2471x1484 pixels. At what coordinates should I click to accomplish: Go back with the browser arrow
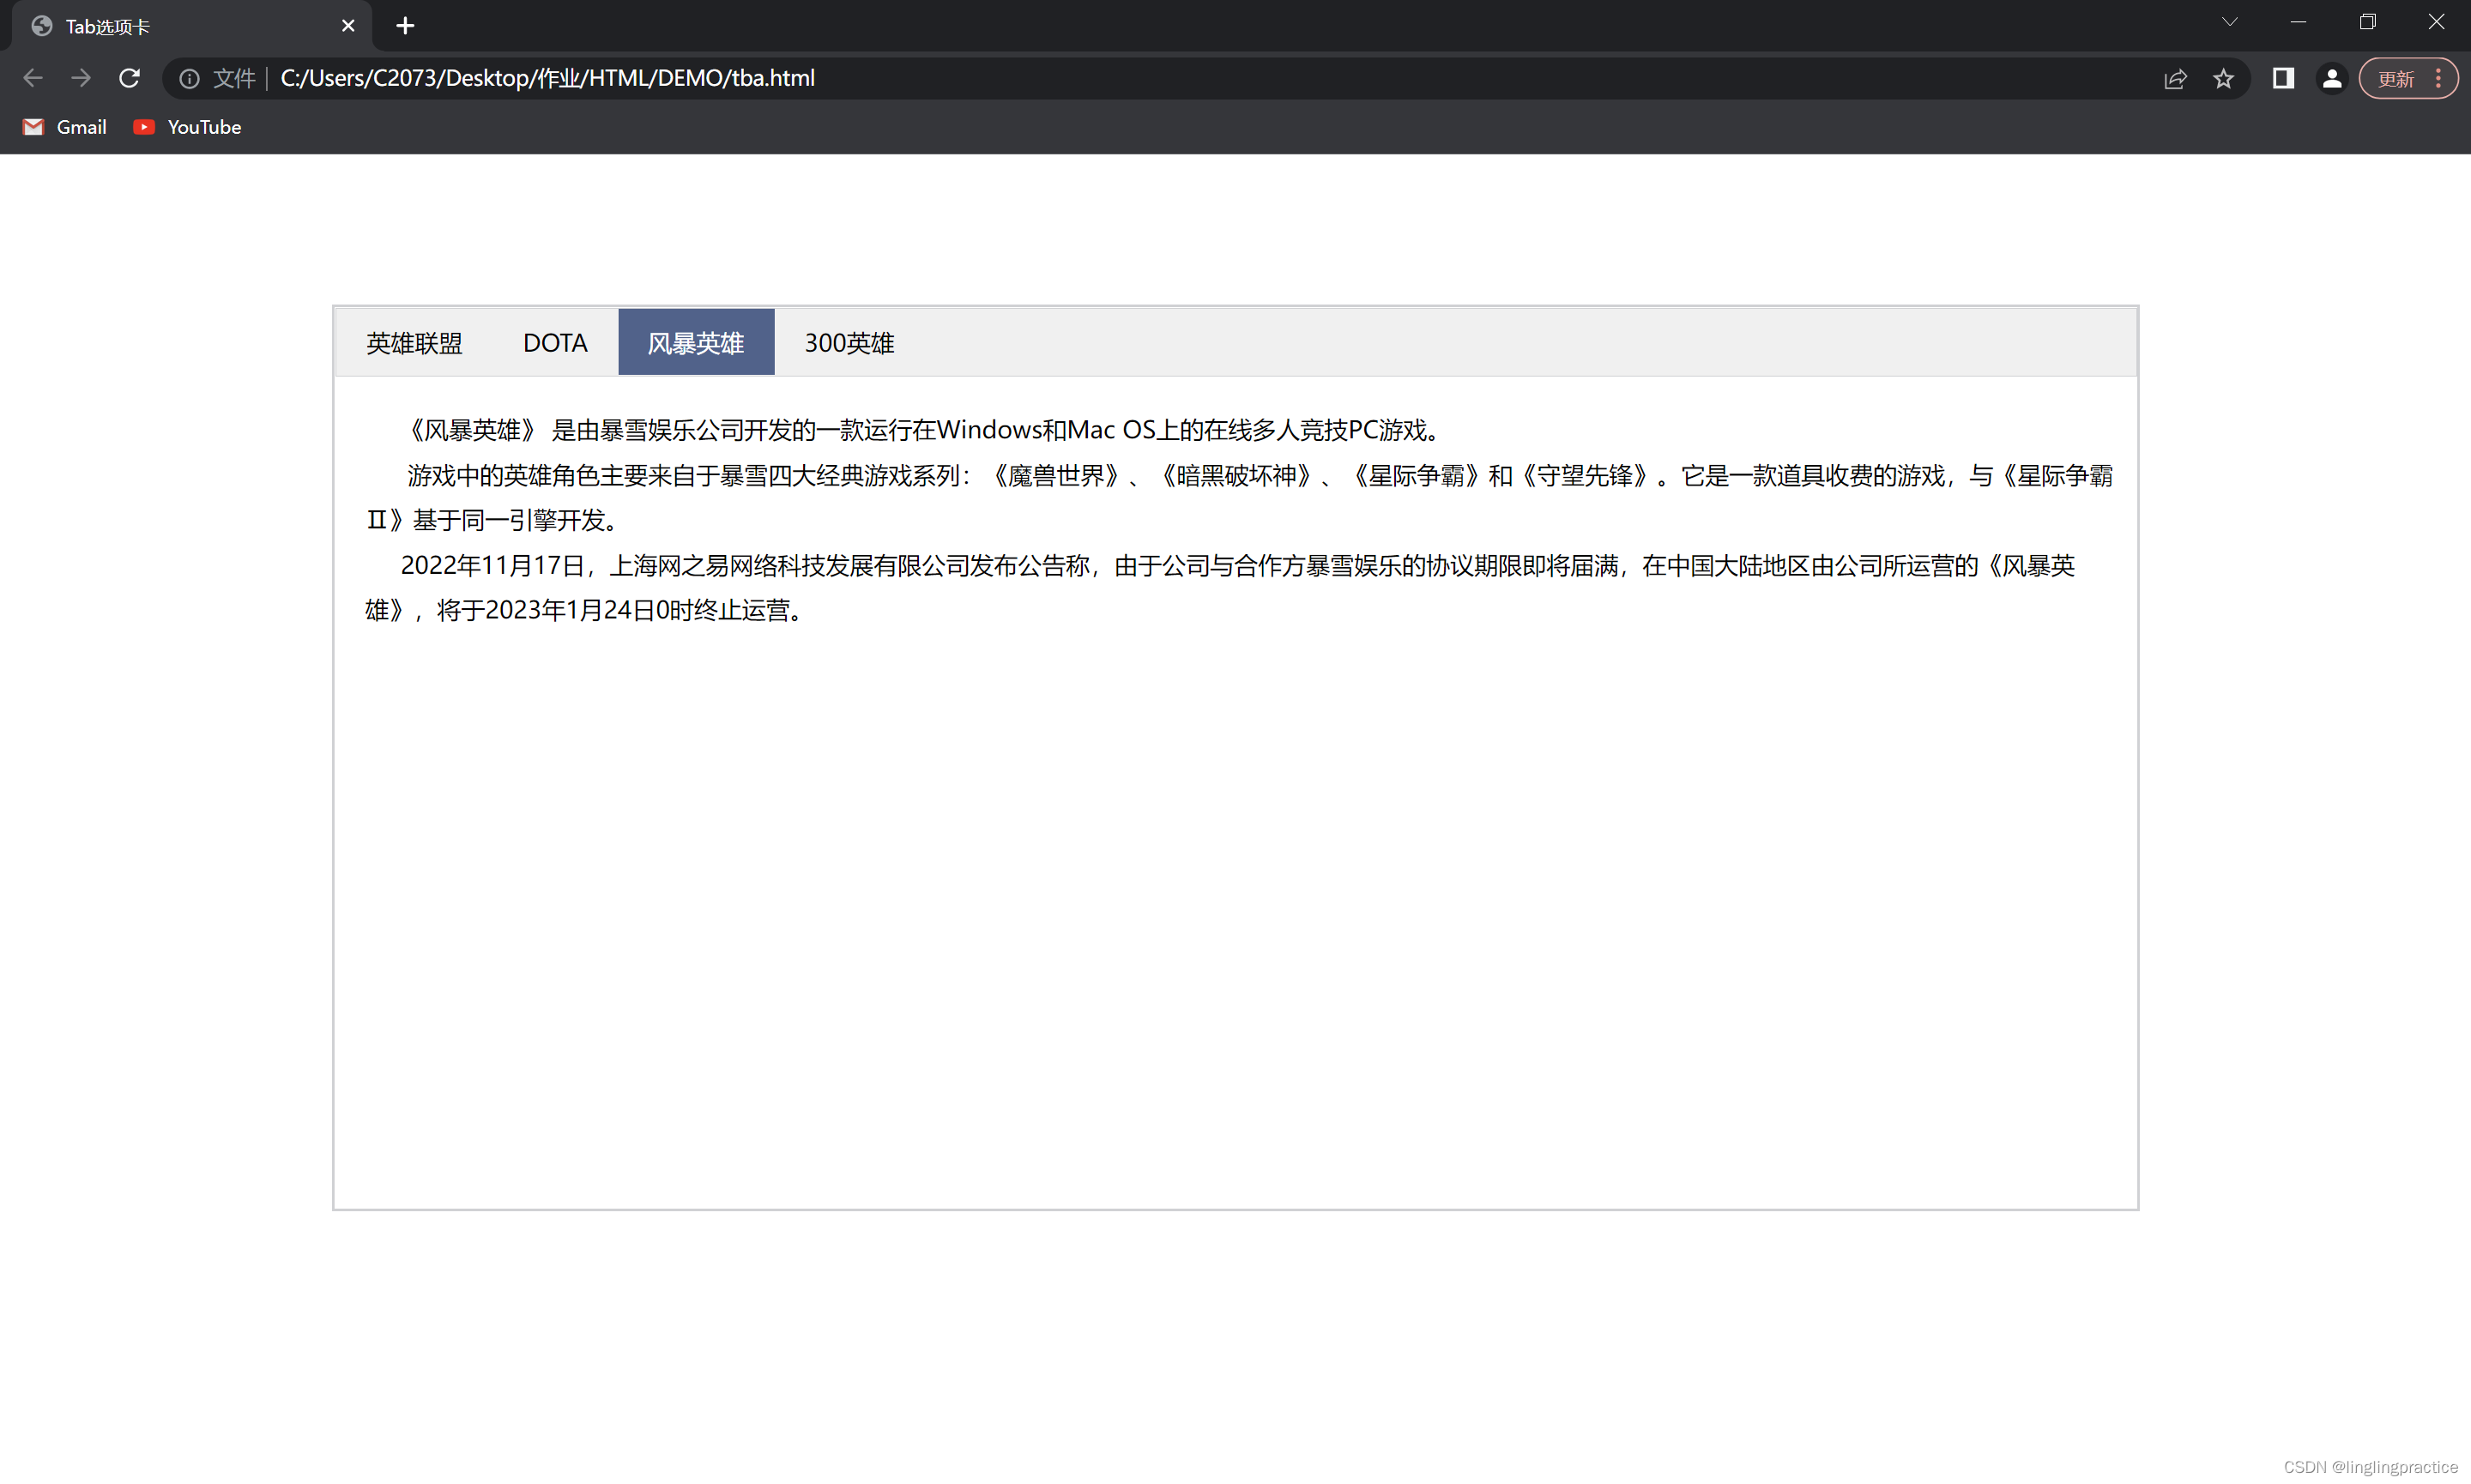[33, 78]
